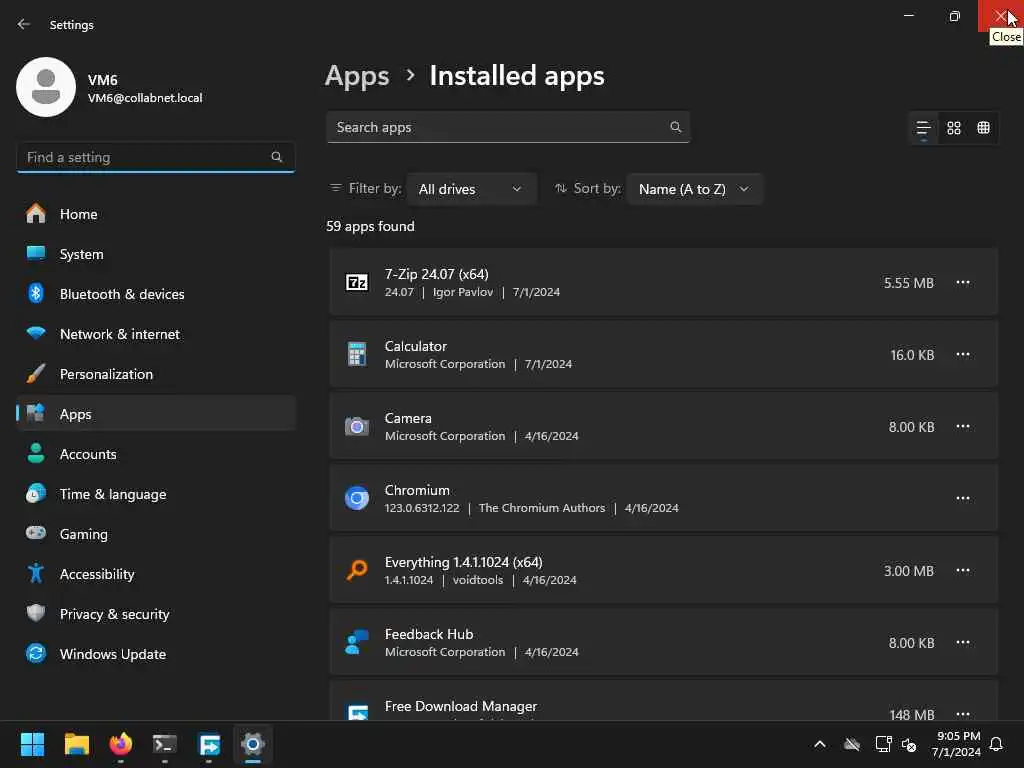The image size is (1024, 768).
Task: Open Firefox from the taskbar
Action: 121,744
